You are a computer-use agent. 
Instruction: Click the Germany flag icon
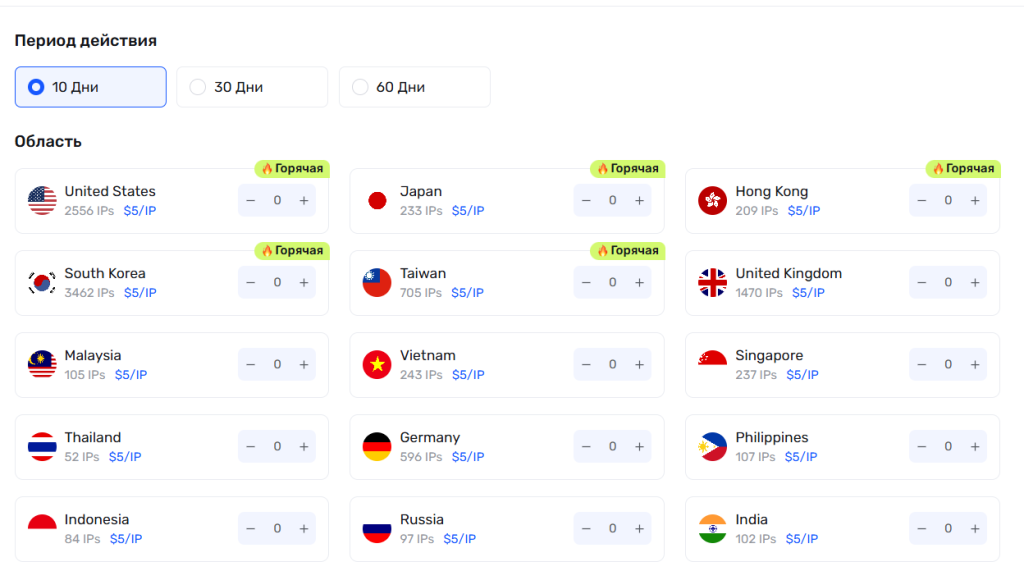click(x=377, y=447)
